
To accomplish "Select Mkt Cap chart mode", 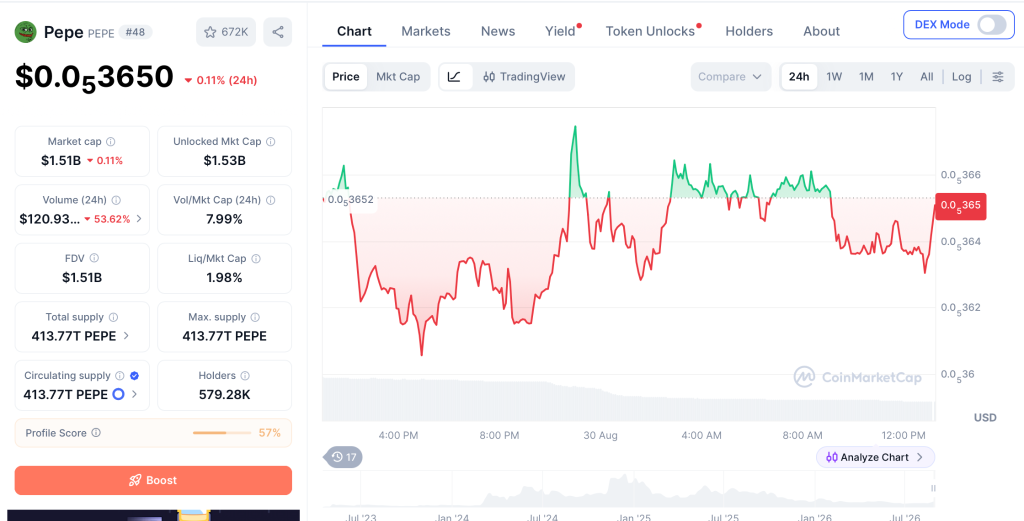I will 398,76.
